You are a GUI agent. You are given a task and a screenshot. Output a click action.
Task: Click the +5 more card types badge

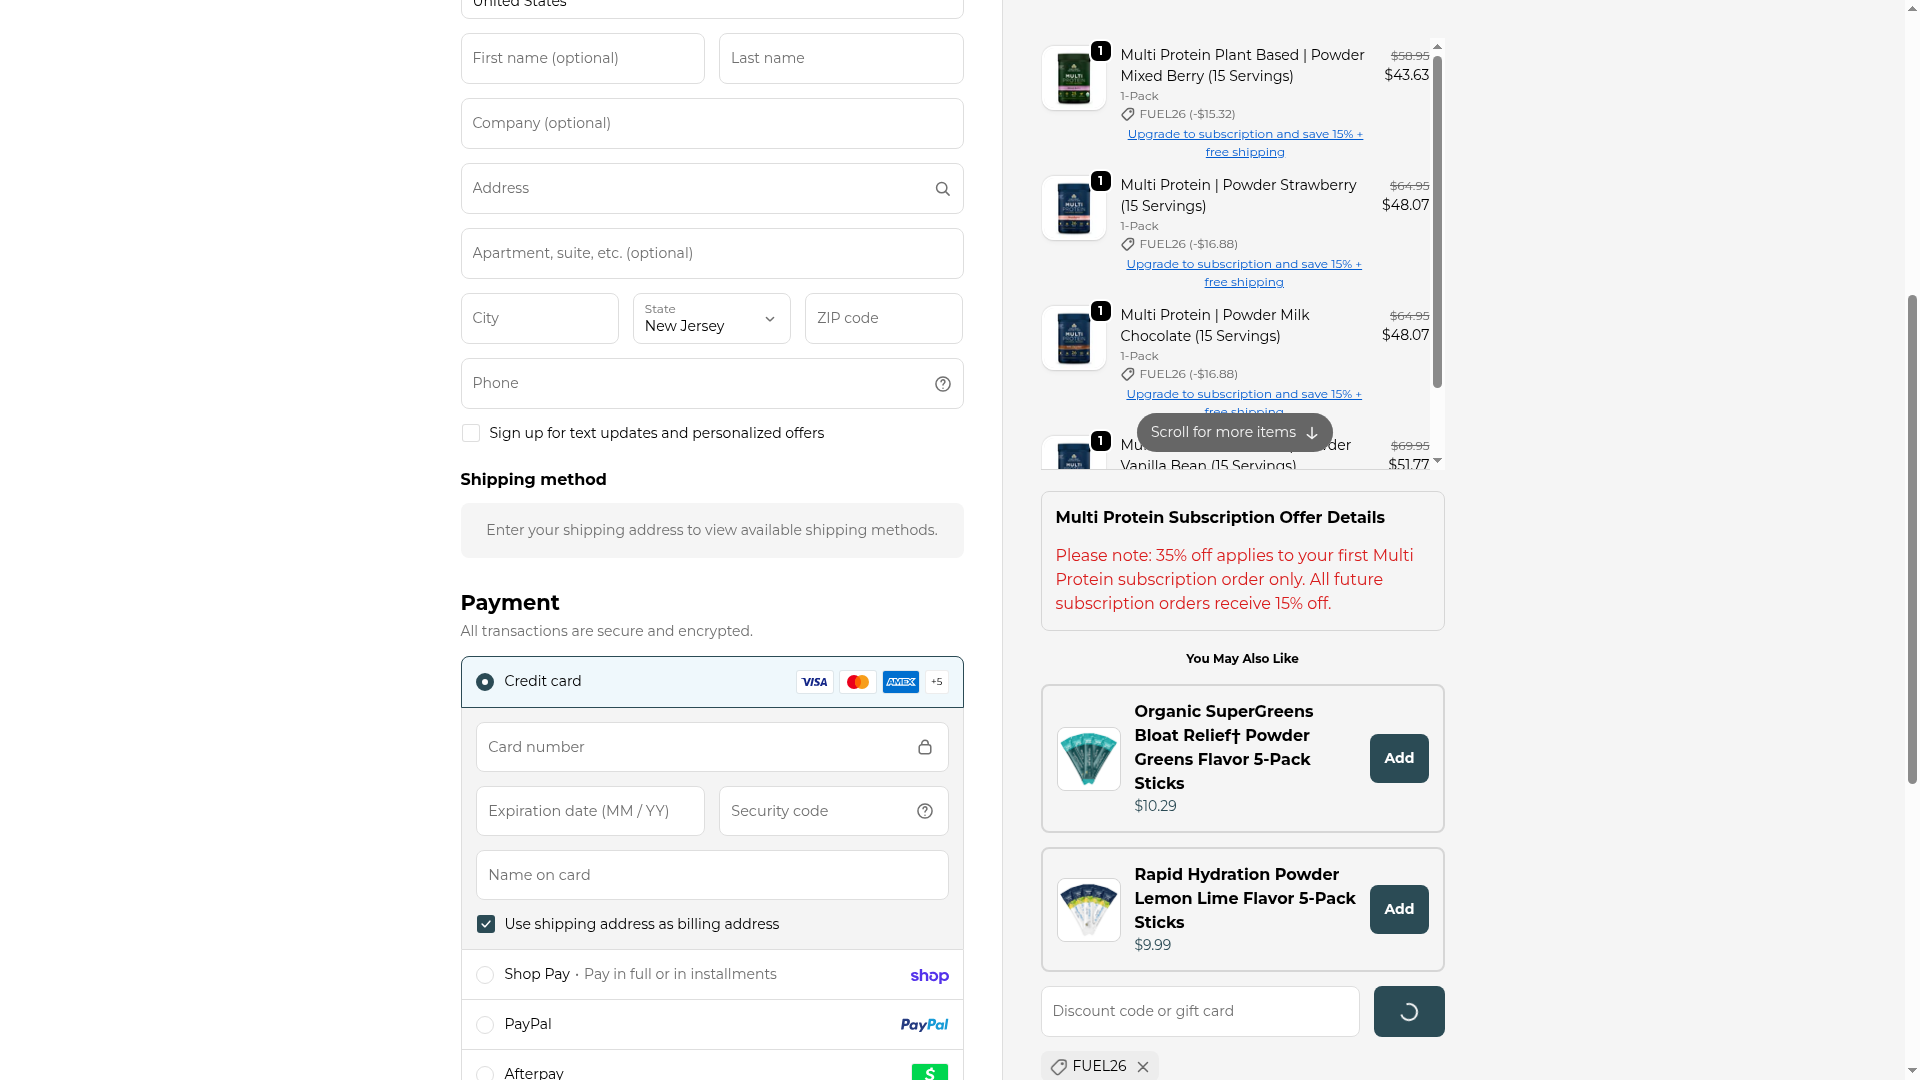point(936,682)
